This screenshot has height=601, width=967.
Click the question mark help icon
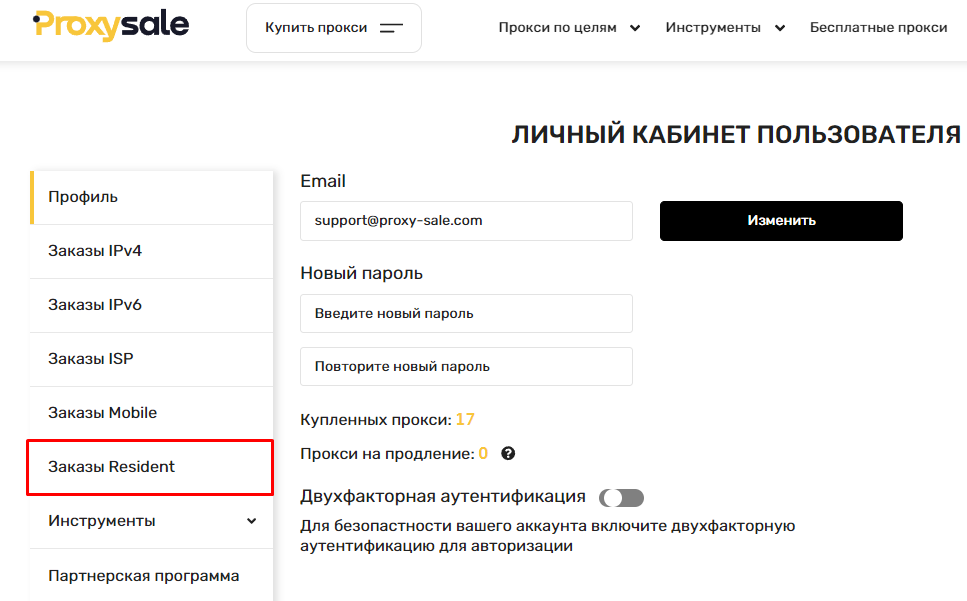coord(508,454)
